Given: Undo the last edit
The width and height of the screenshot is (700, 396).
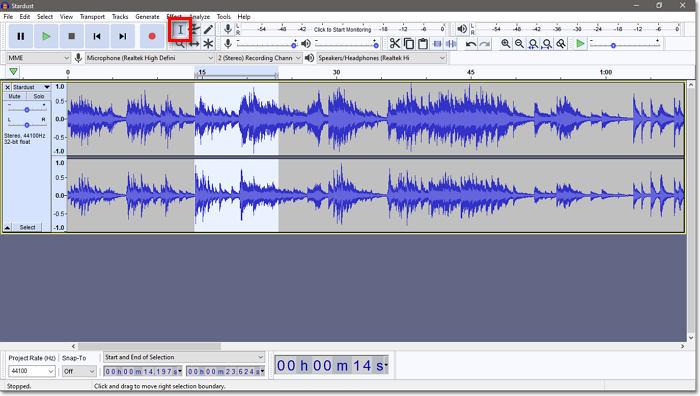Looking at the screenshot, I should point(471,44).
